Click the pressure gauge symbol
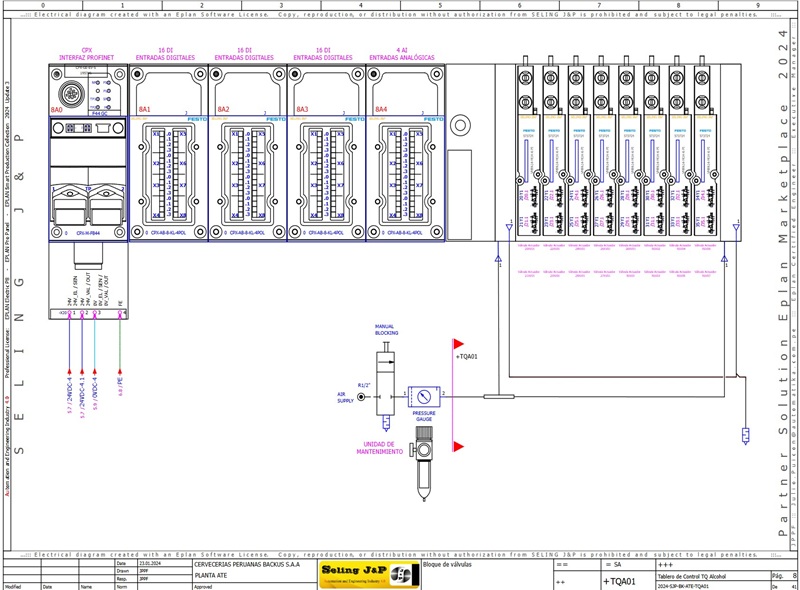The width and height of the screenshot is (800, 590). pyautogui.click(x=424, y=397)
